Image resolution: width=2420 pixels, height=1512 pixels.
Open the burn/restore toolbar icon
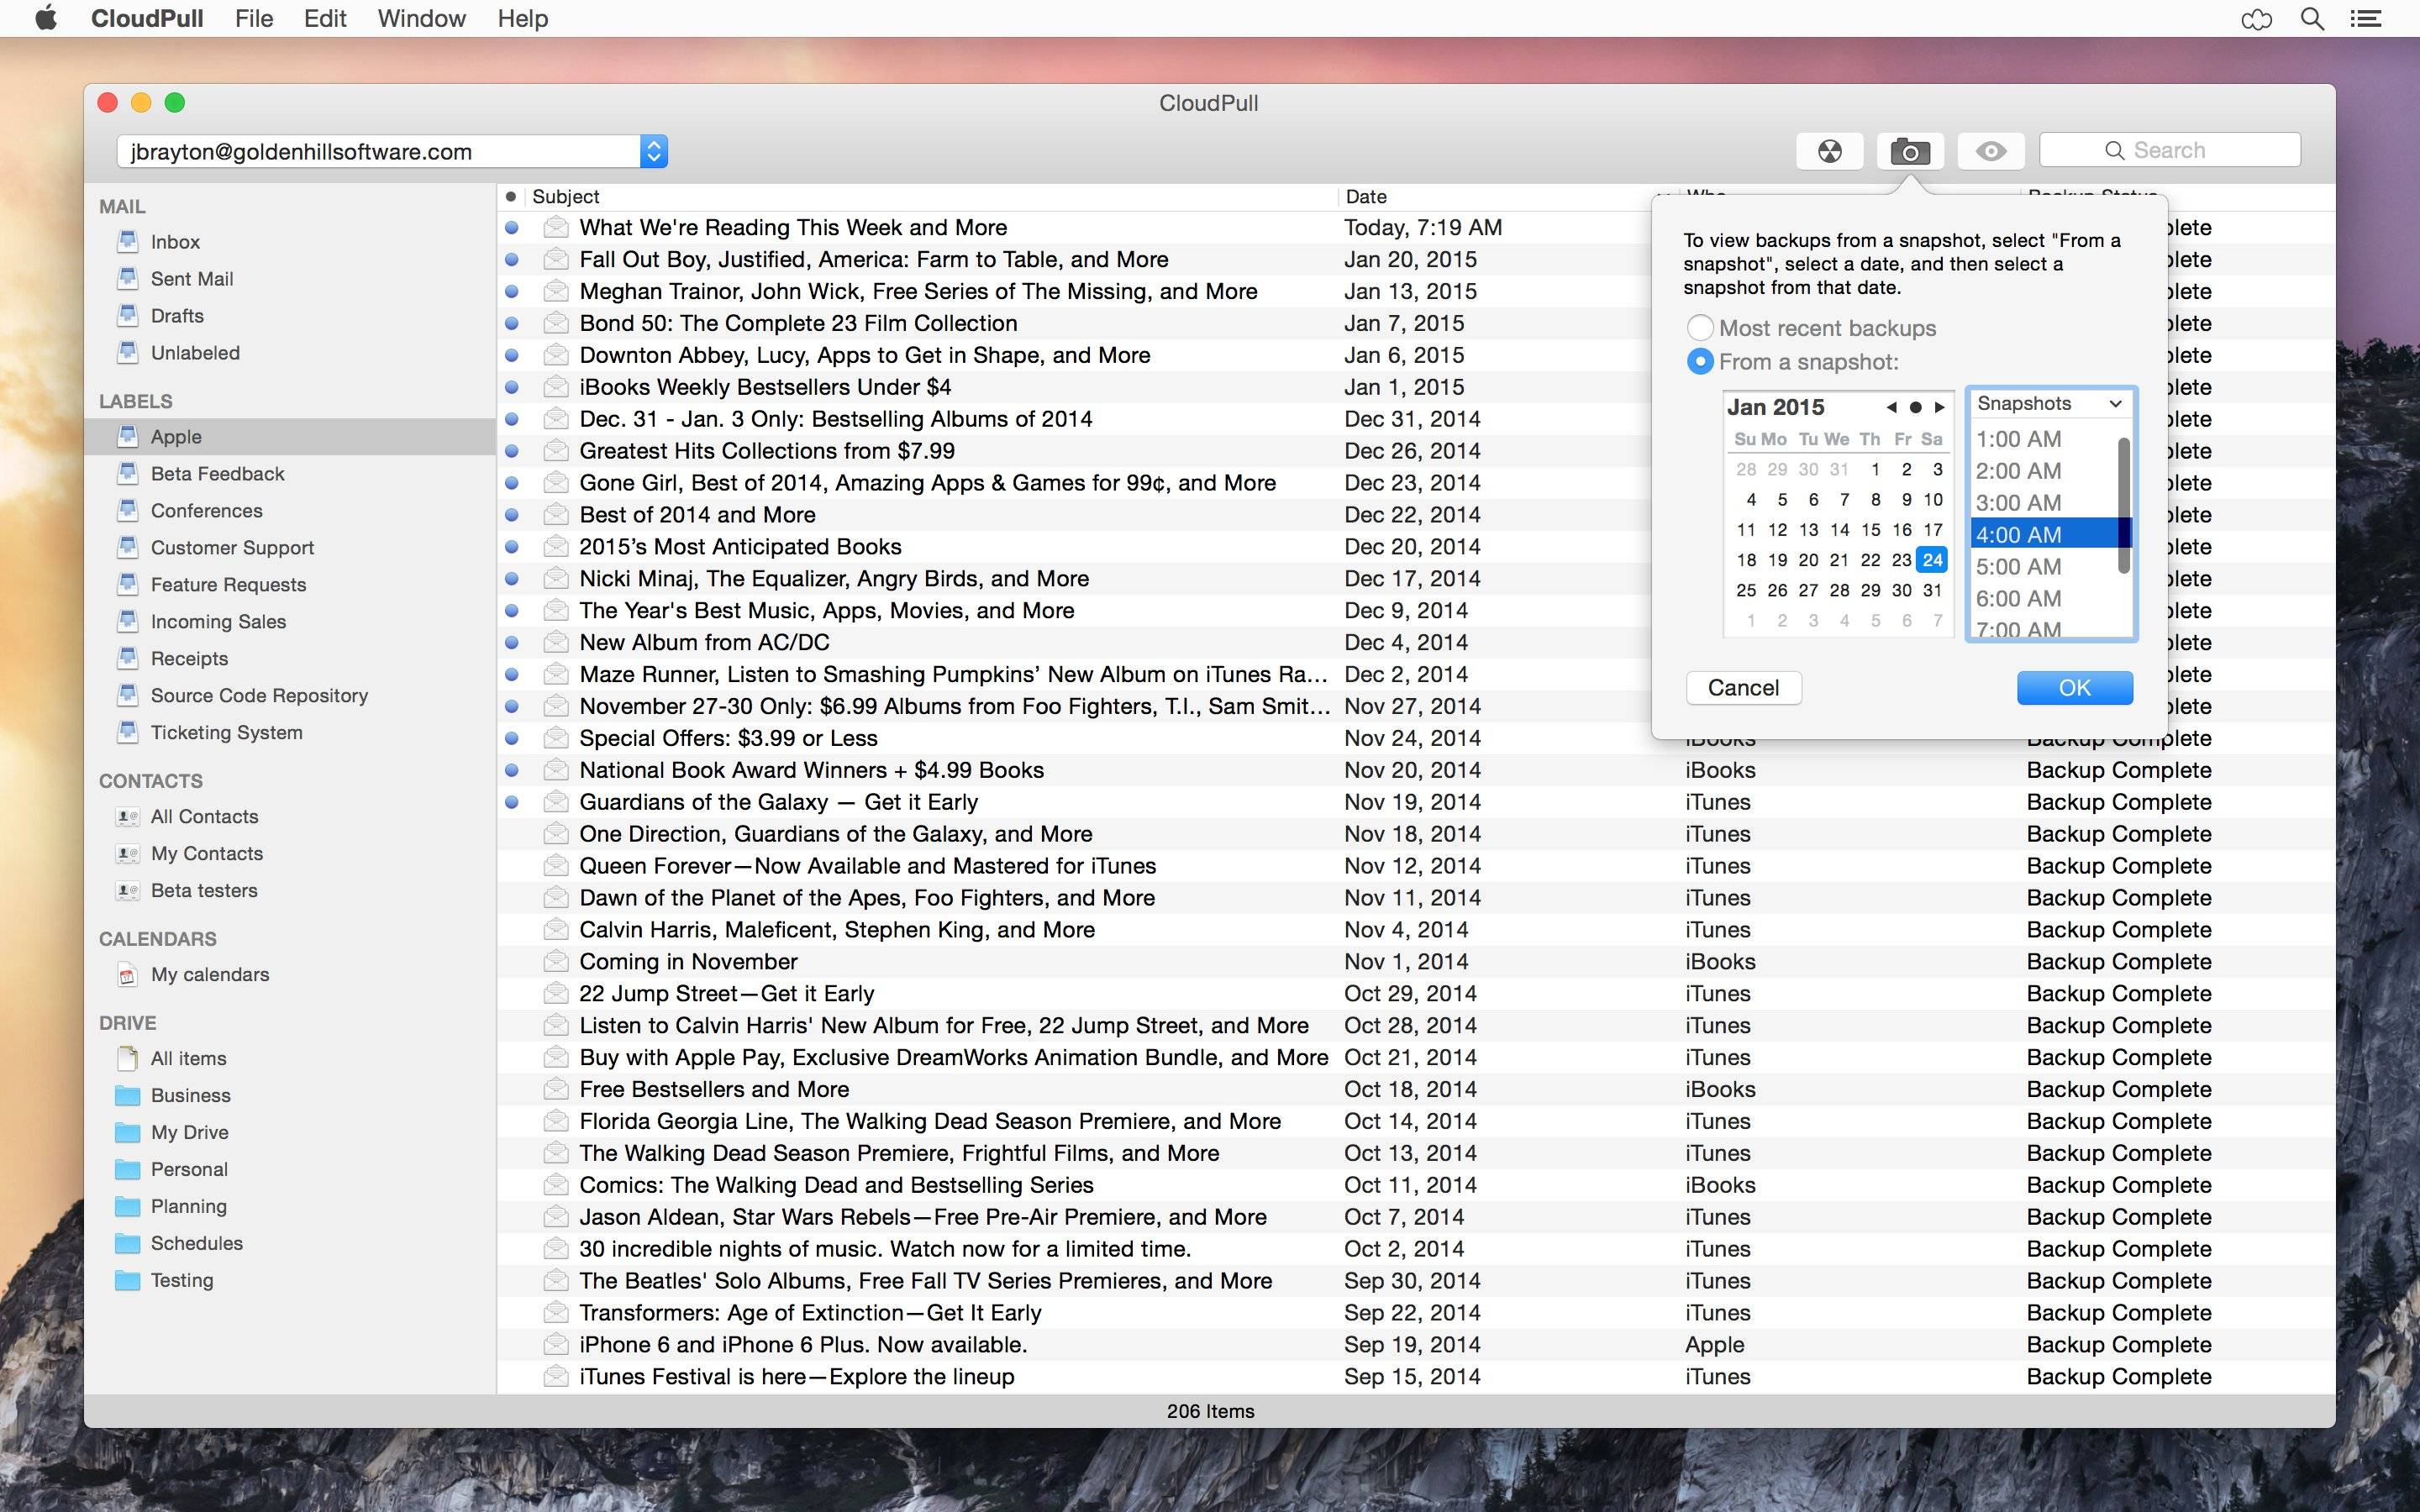[1829, 151]
